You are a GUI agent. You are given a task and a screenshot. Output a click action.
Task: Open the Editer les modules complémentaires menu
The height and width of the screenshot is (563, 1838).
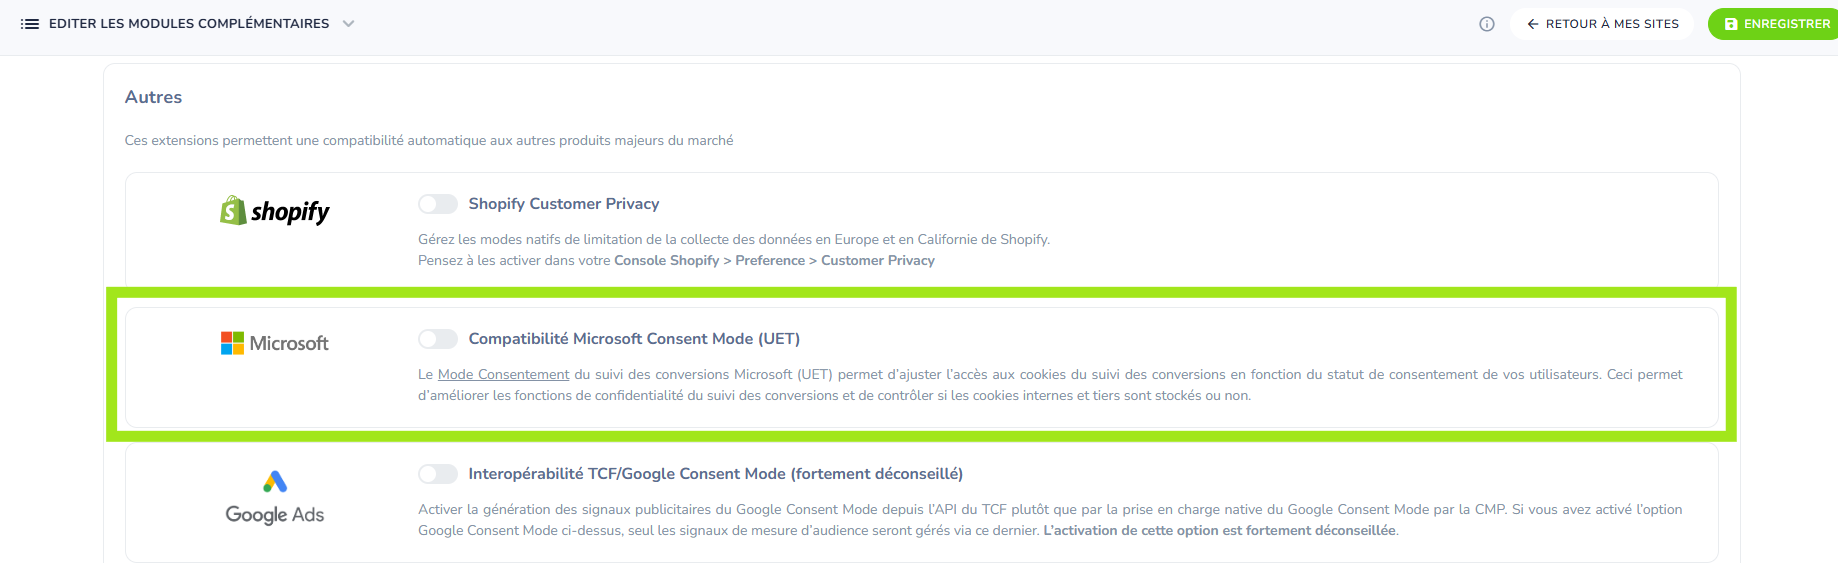tap(188, 24)
